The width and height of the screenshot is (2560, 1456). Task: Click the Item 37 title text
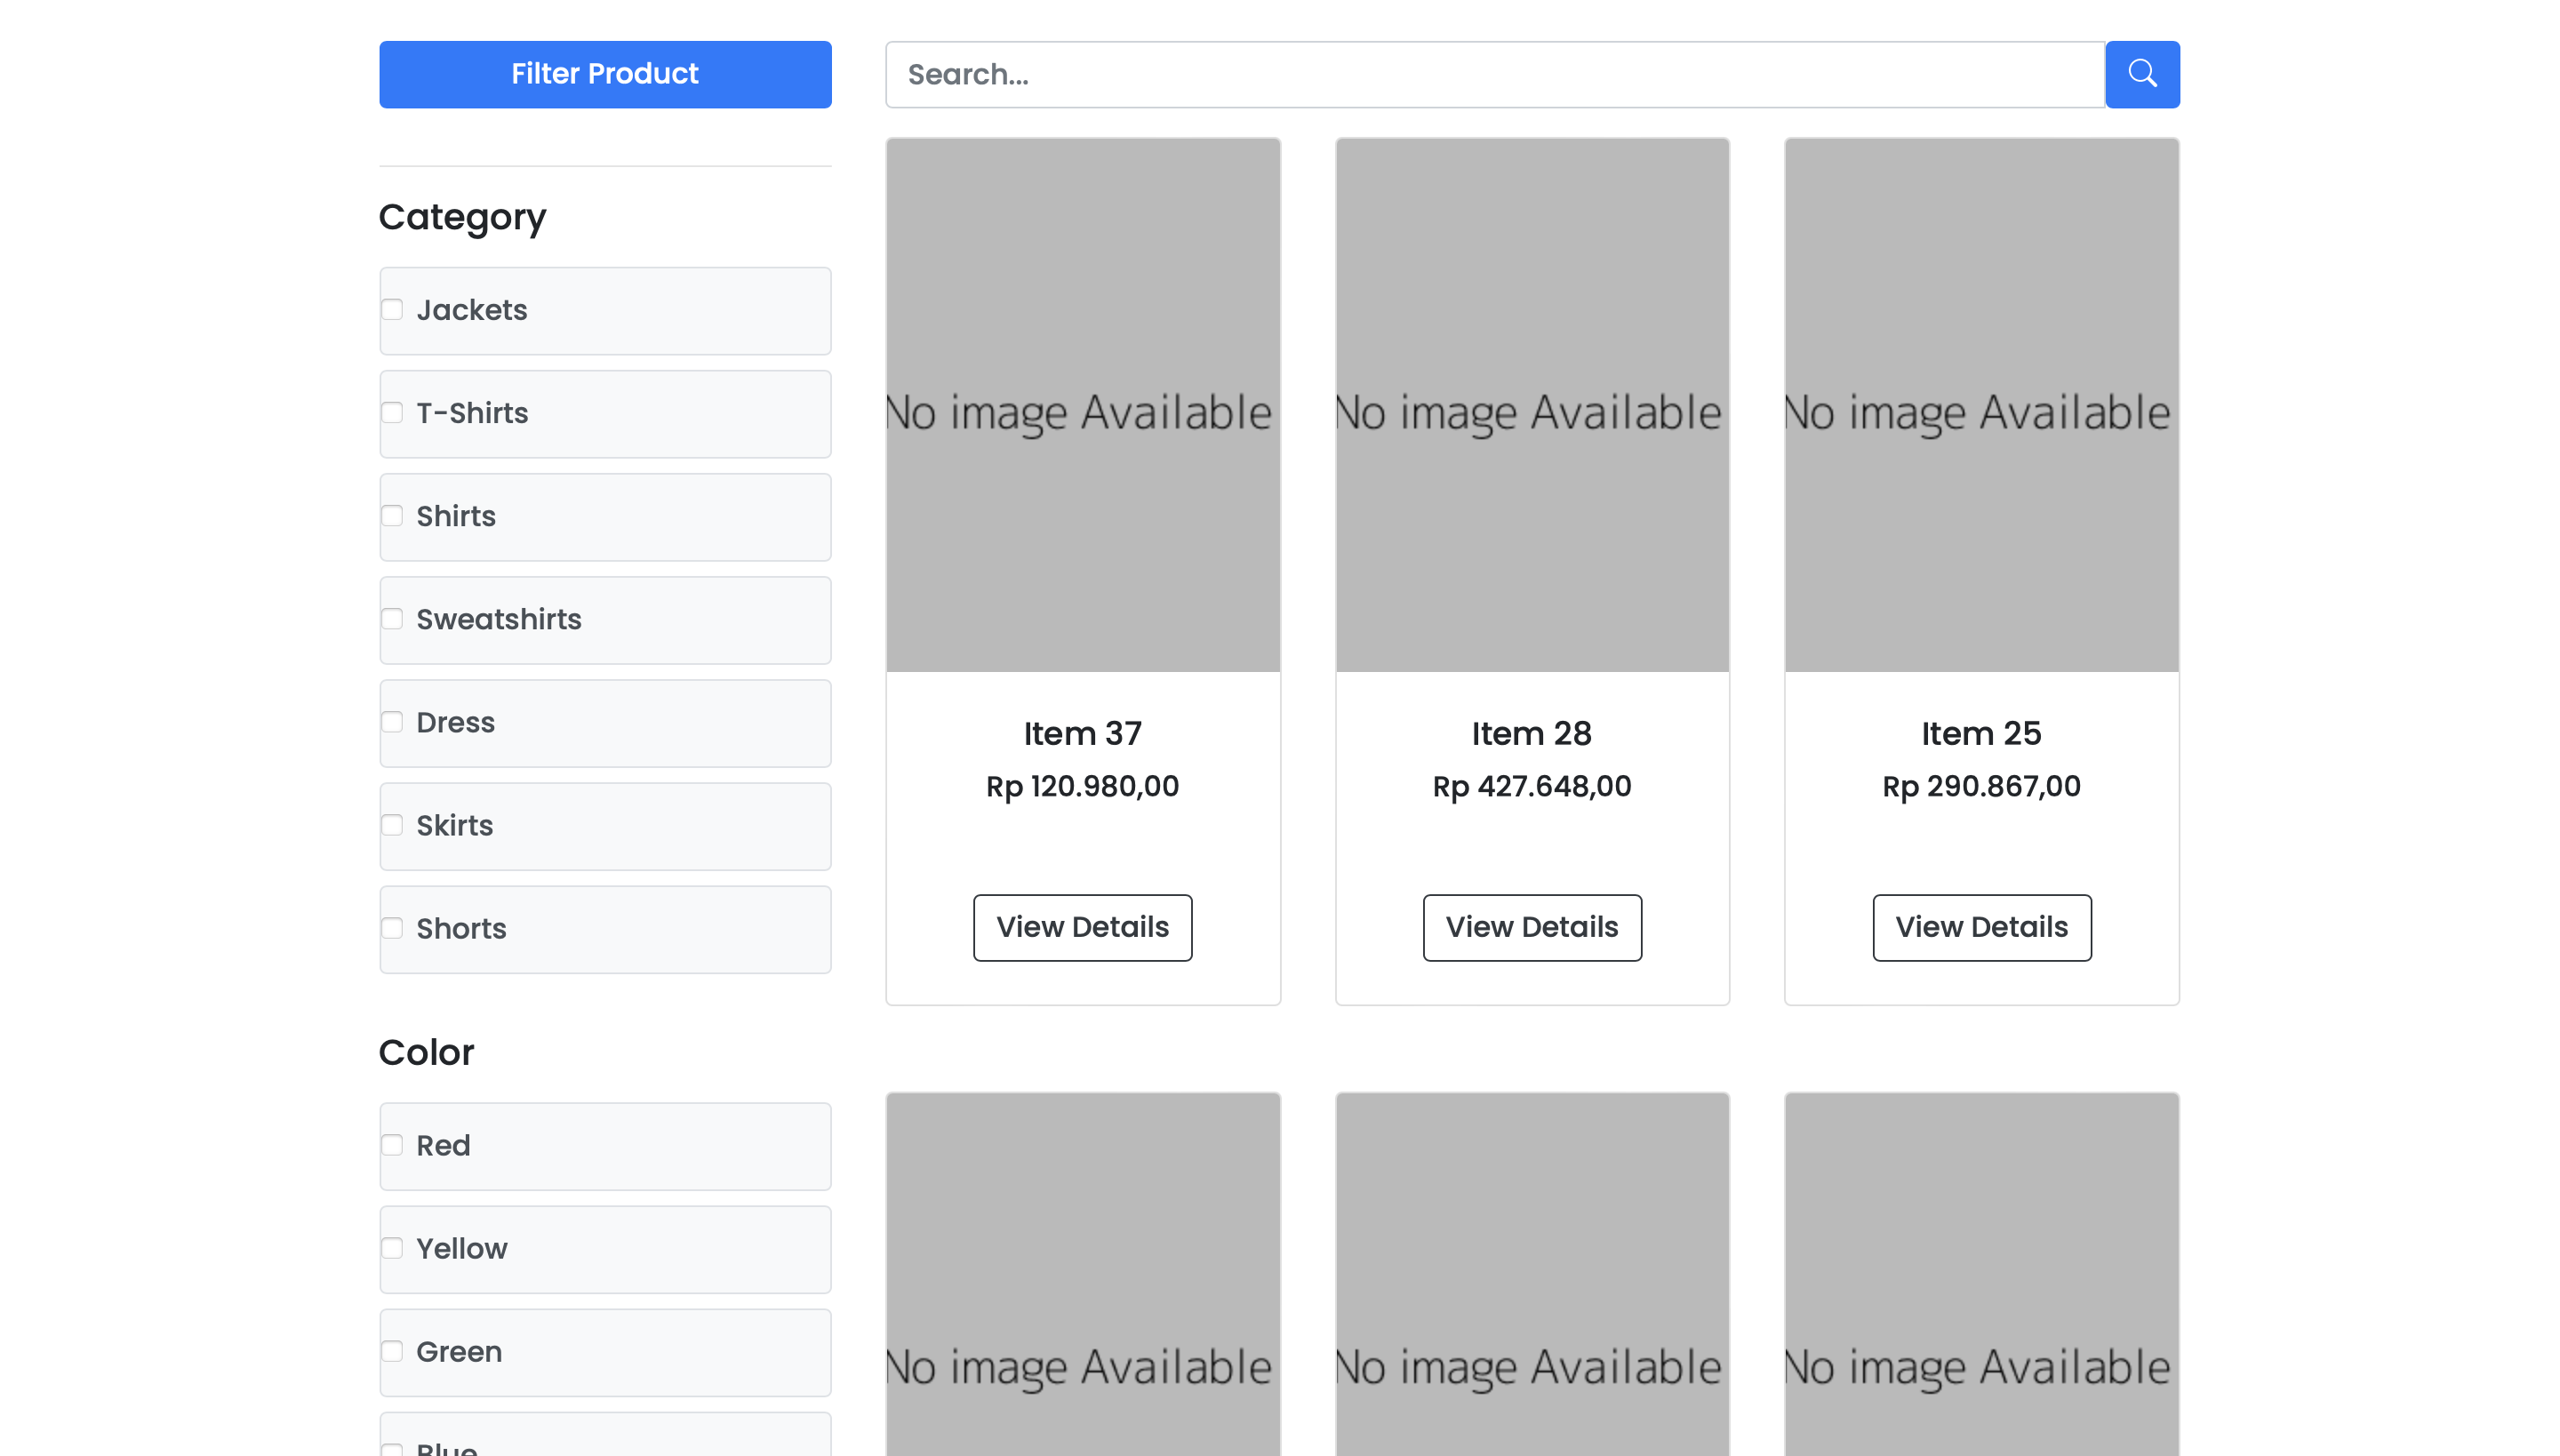pos(1082,733)
